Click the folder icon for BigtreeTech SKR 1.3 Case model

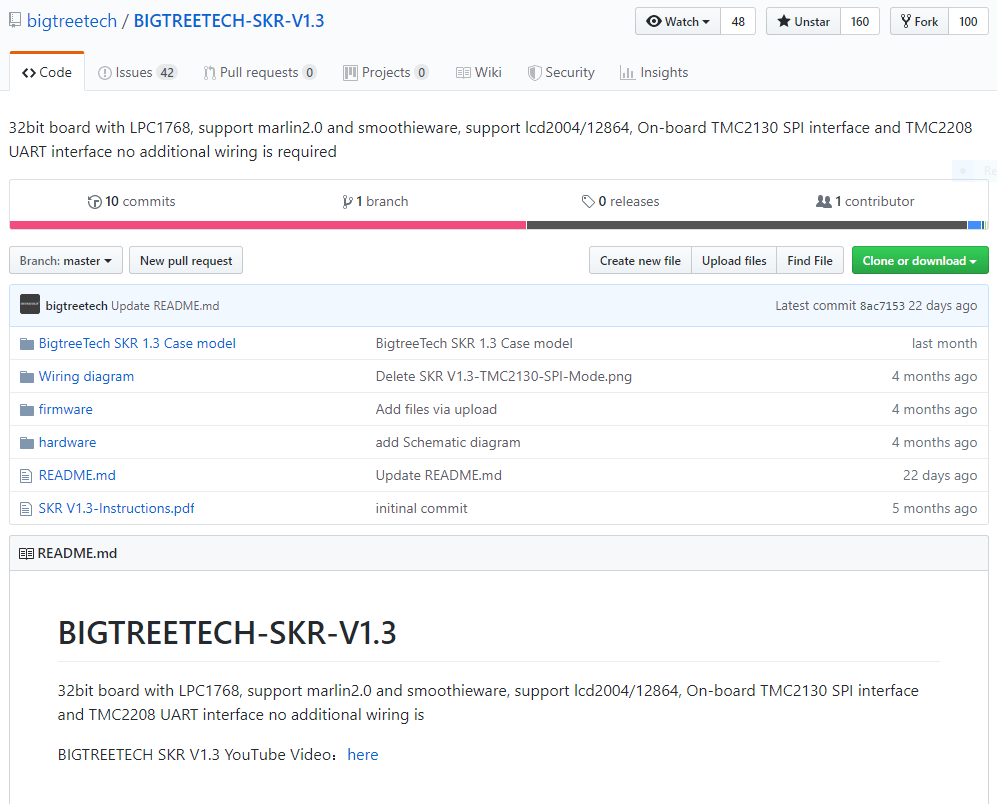click(x=27, y=344)
